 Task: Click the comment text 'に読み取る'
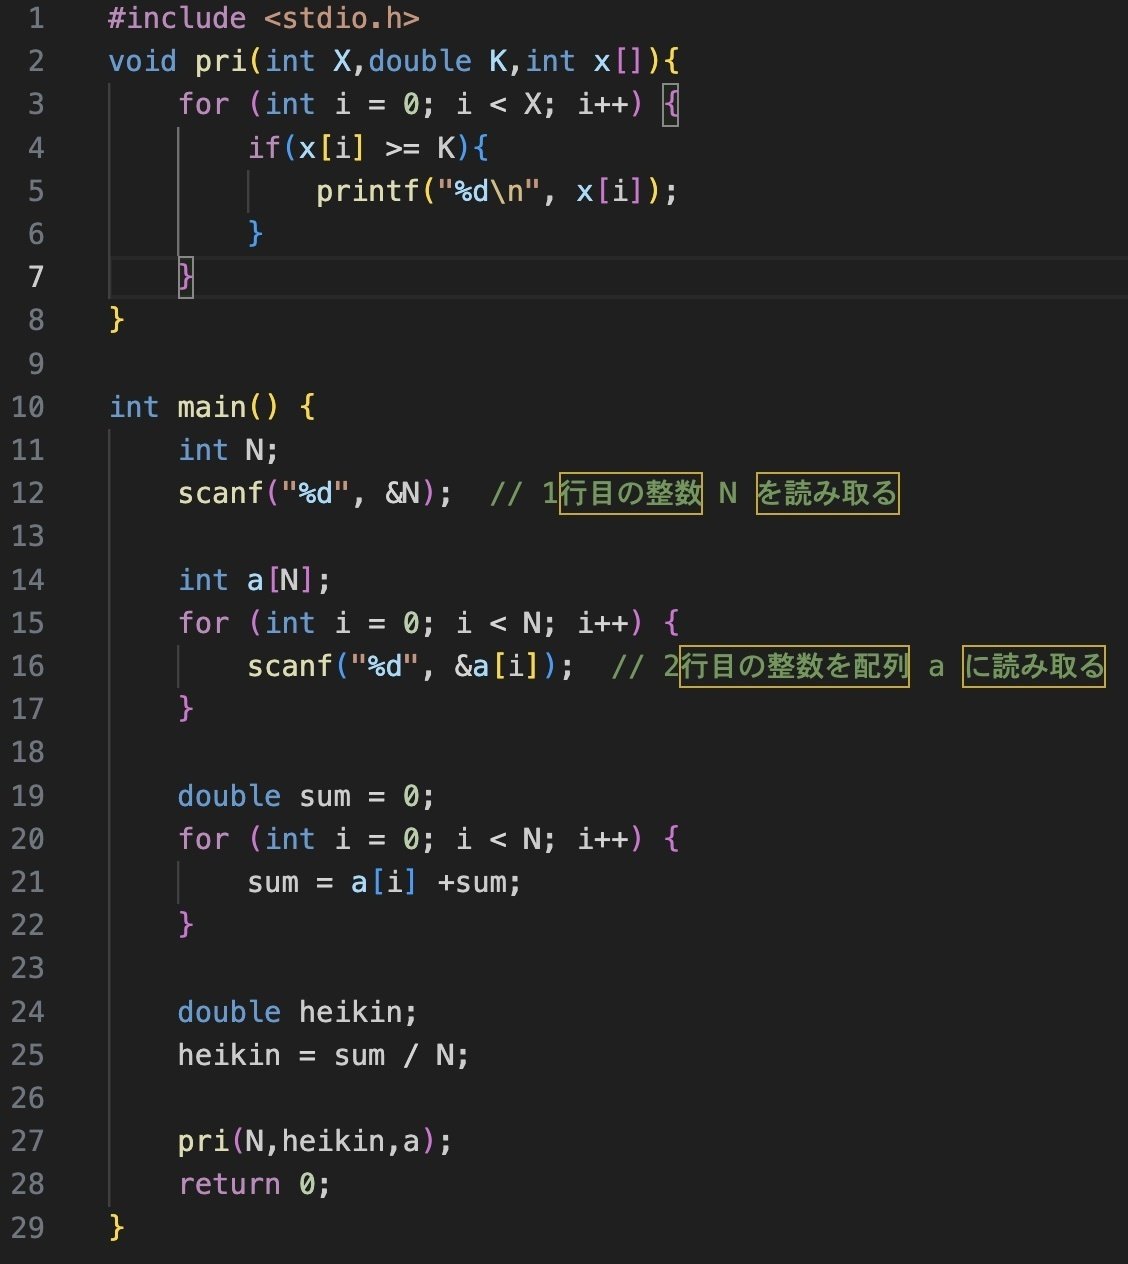[x=1035, y=666]
